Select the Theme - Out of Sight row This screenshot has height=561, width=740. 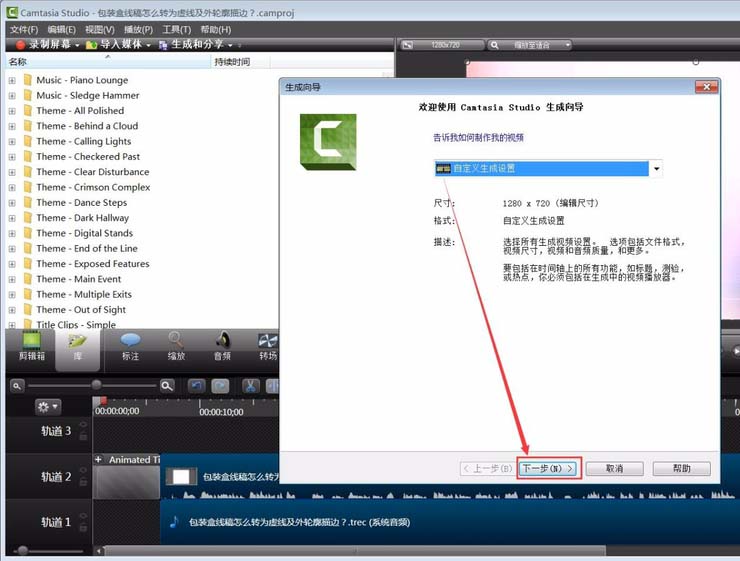[81, 310]
